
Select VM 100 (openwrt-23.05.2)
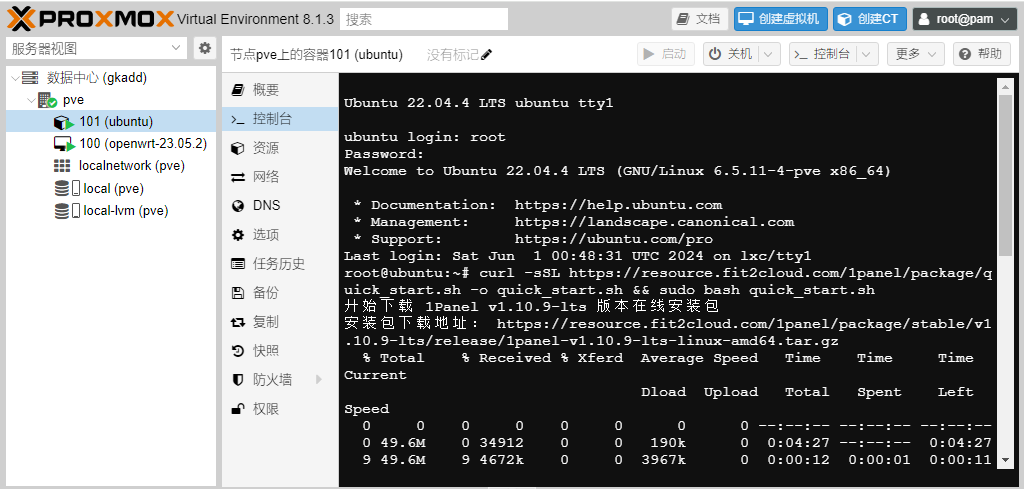pos(111,144)
